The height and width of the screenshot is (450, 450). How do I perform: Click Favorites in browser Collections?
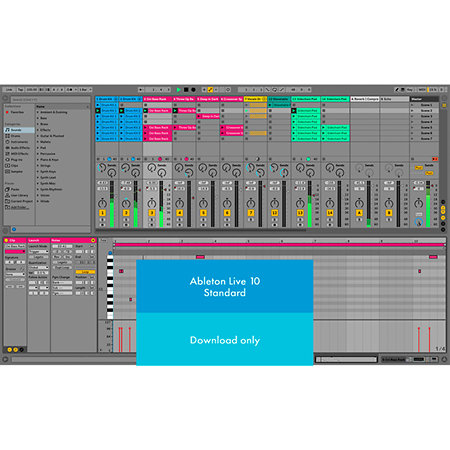[15, 112]
